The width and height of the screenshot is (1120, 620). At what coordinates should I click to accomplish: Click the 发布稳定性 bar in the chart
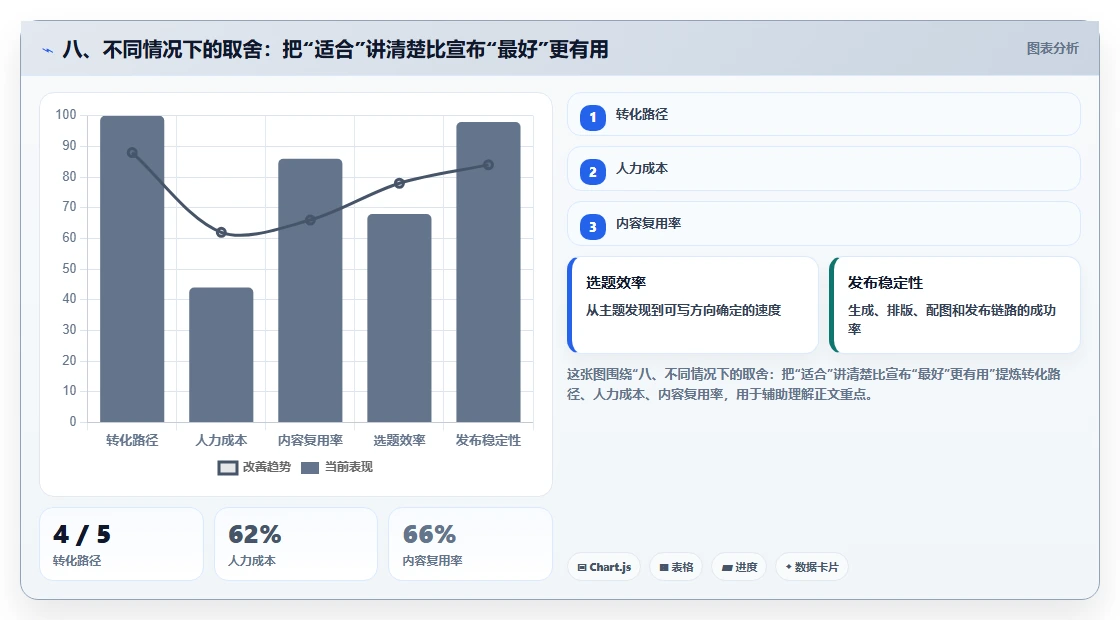click(489, 272)
